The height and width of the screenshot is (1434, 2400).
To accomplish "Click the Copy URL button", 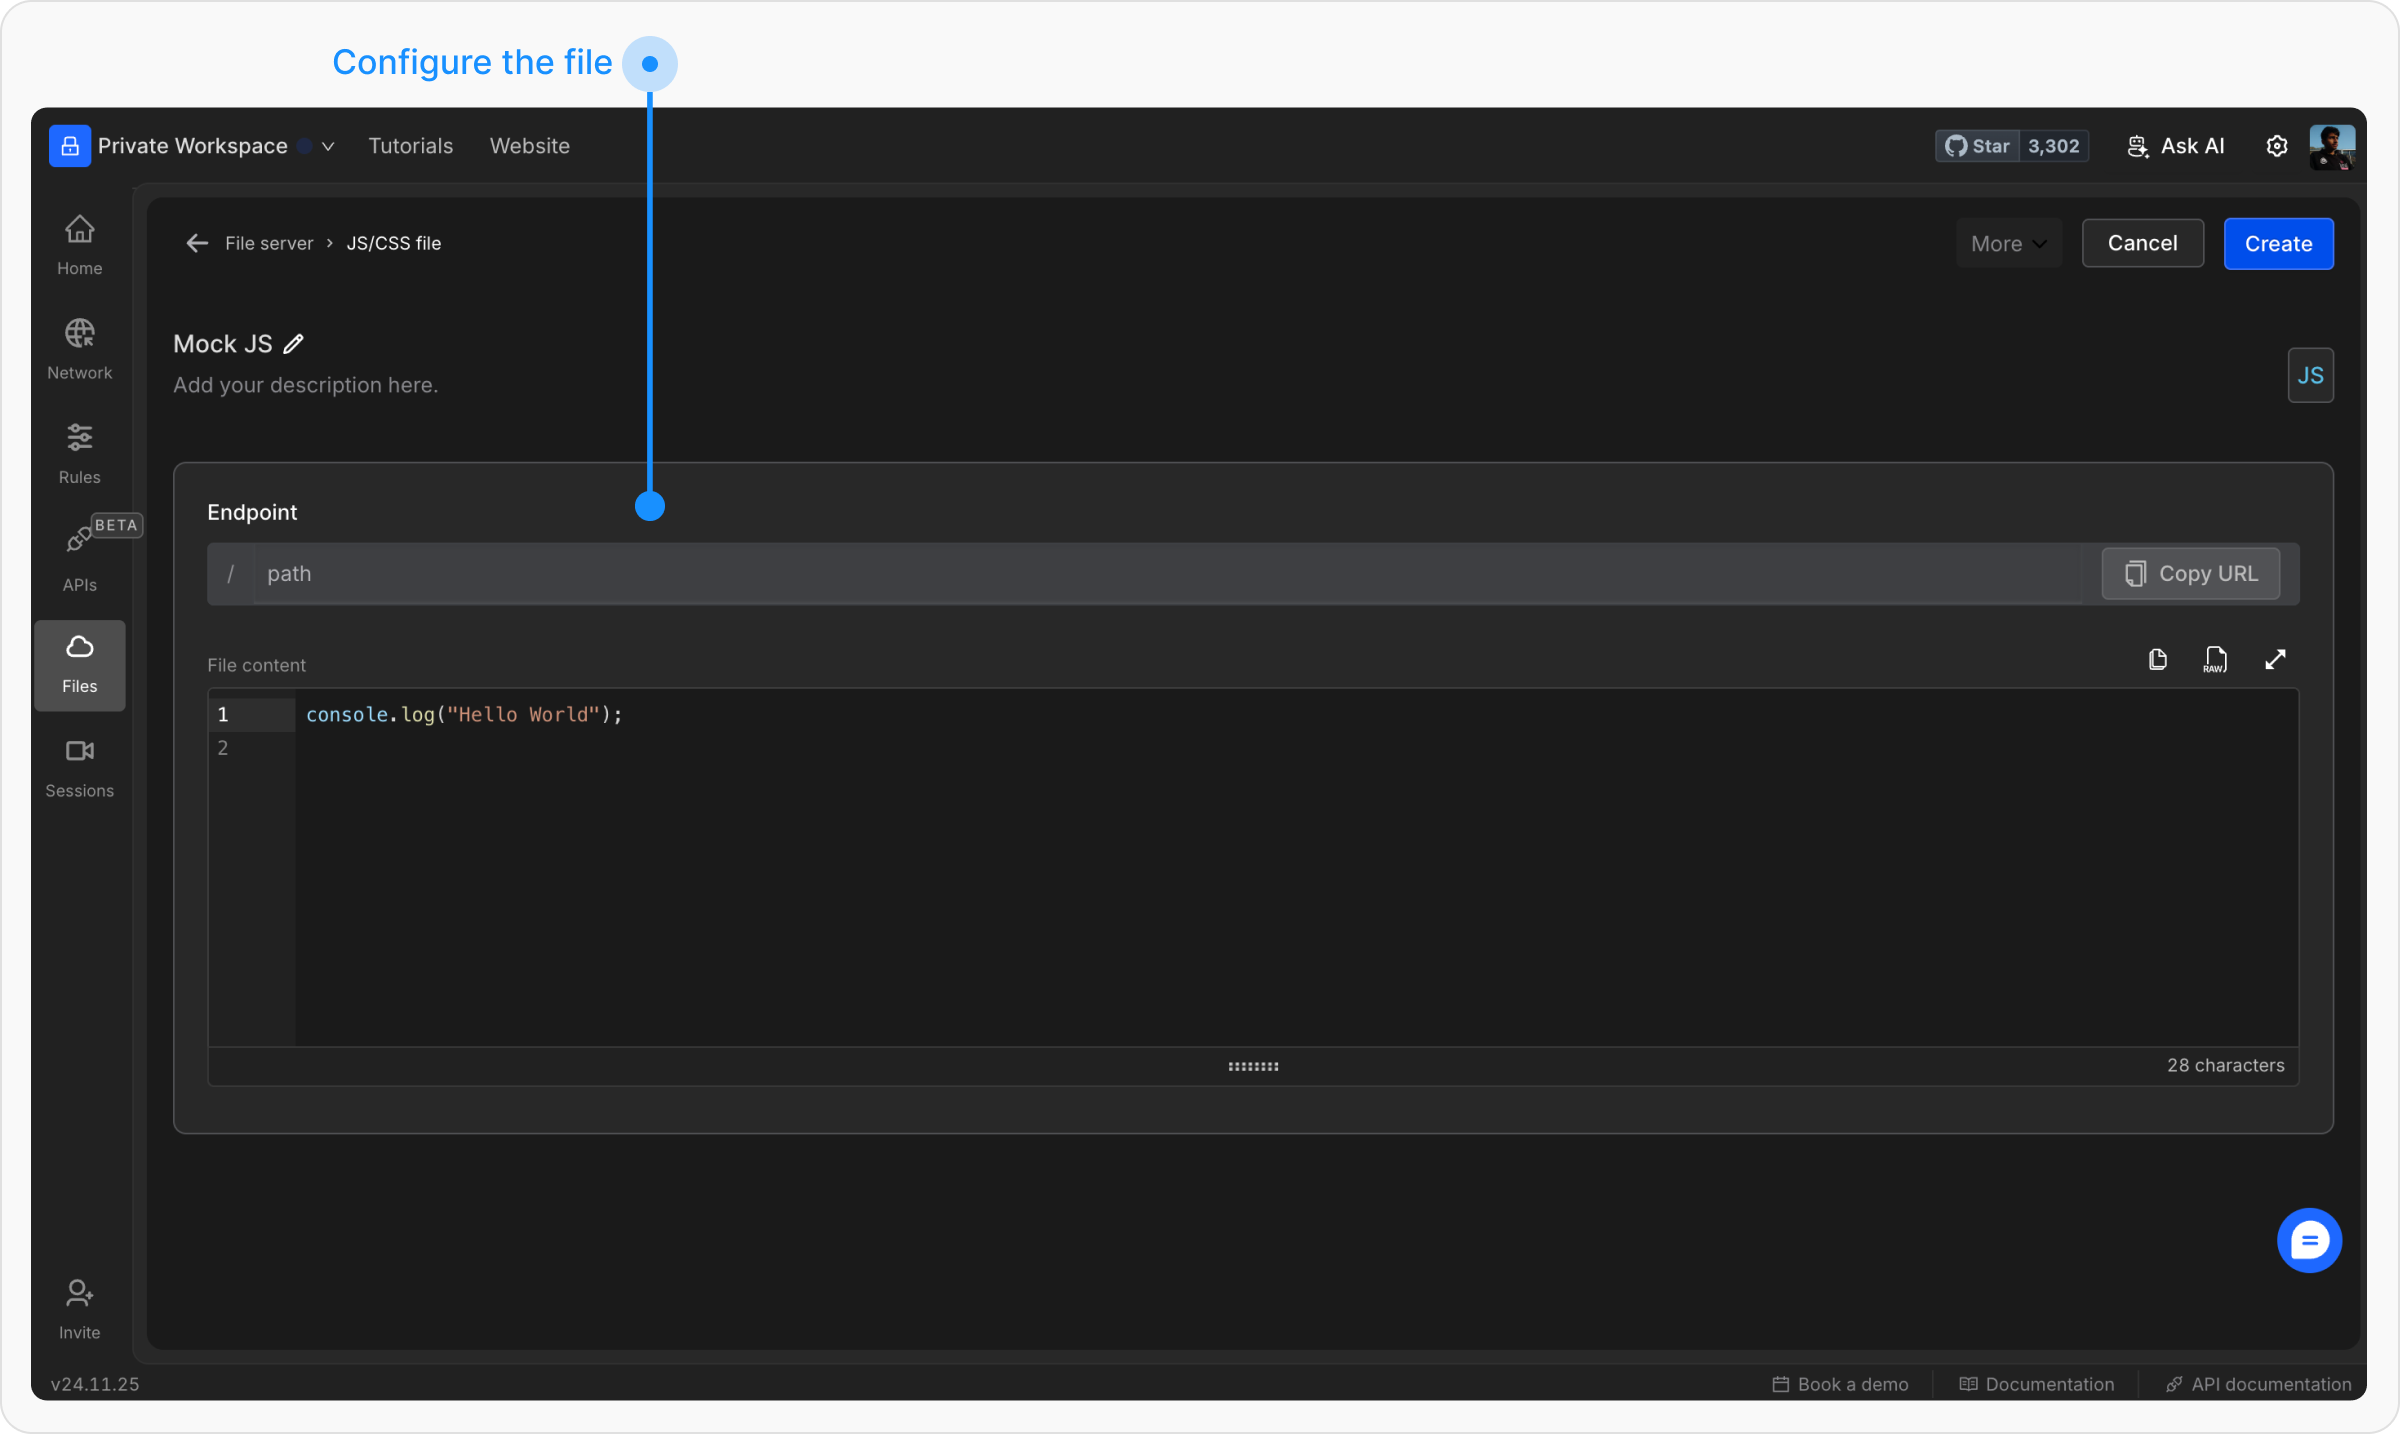I will pyautogui.click(x=2190, y=574).
